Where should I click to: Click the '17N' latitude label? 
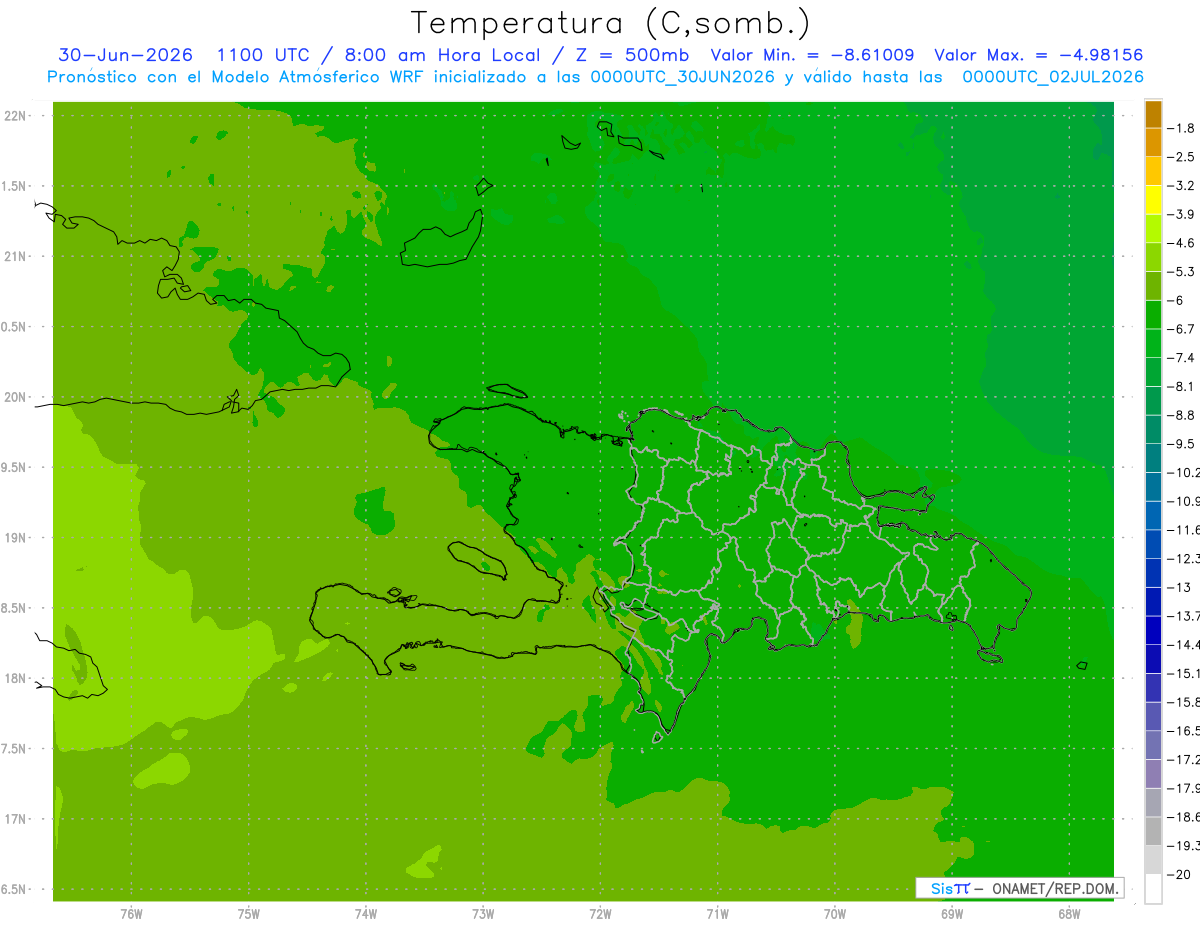tap(16, 819)
